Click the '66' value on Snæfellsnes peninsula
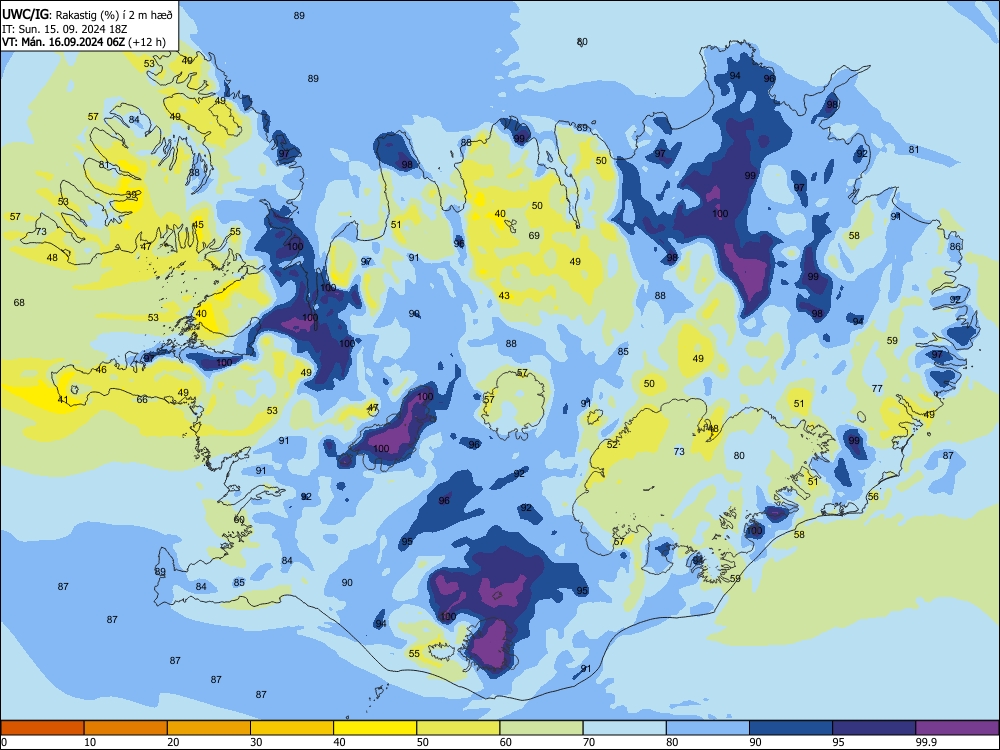The width and height of the screenshot is (1000, 750). pyautogui.click(x=142, y=400)
